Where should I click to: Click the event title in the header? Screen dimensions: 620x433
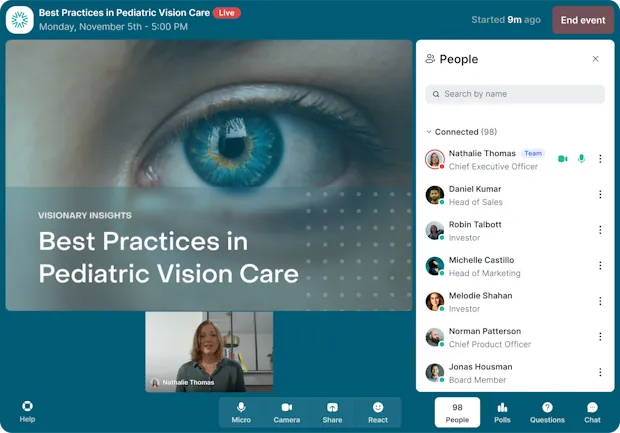(x=124, y=13)
